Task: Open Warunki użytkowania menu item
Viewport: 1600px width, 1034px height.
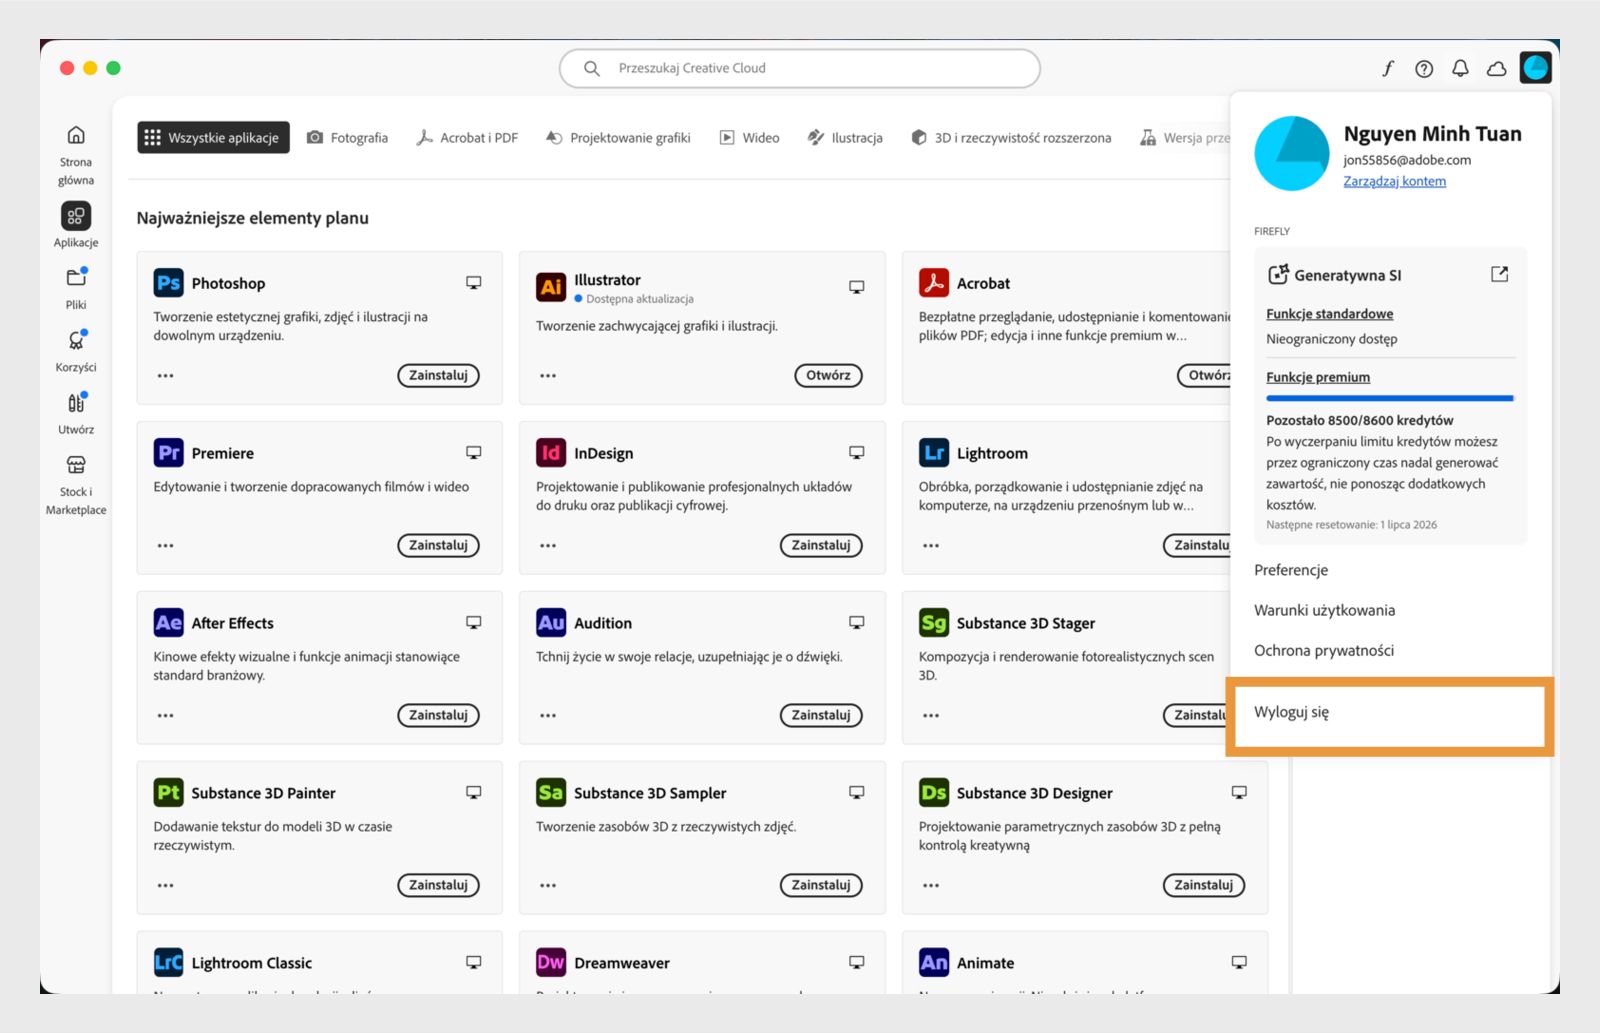Action: 1324,610
